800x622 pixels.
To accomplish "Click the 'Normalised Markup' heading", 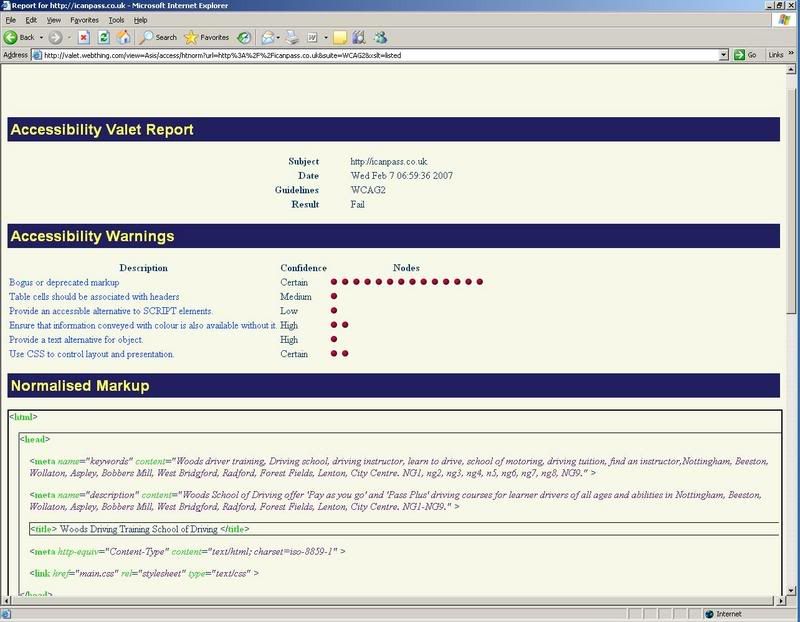I will click(80, 386).
